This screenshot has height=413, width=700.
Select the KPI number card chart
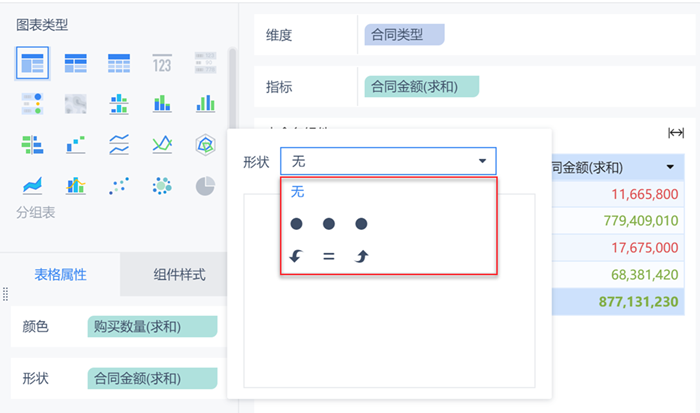click(x=163, y=63)
